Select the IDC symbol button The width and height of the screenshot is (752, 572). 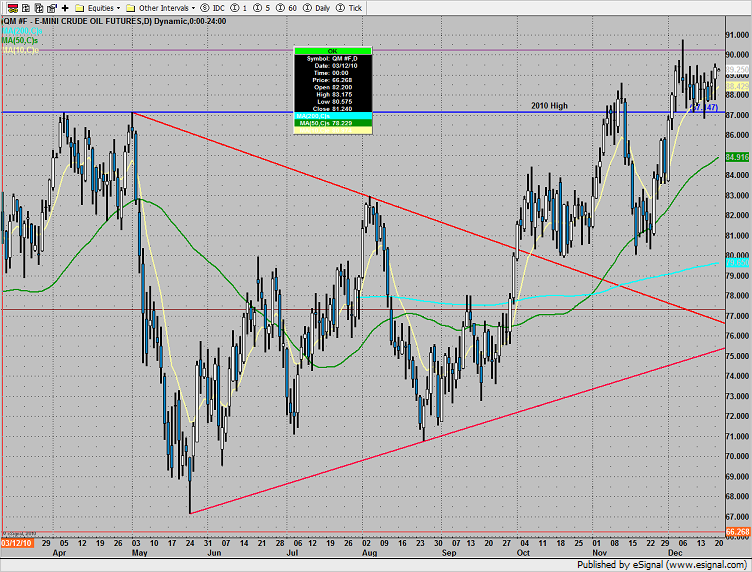212,8
